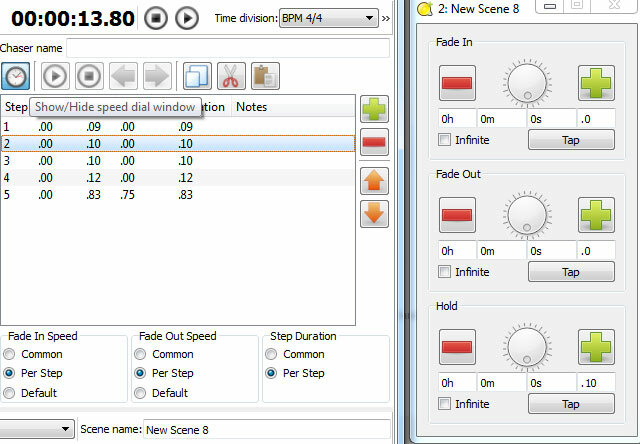
Task: Enable Infinite checkbox under Fade In
Action: [444, 140]
